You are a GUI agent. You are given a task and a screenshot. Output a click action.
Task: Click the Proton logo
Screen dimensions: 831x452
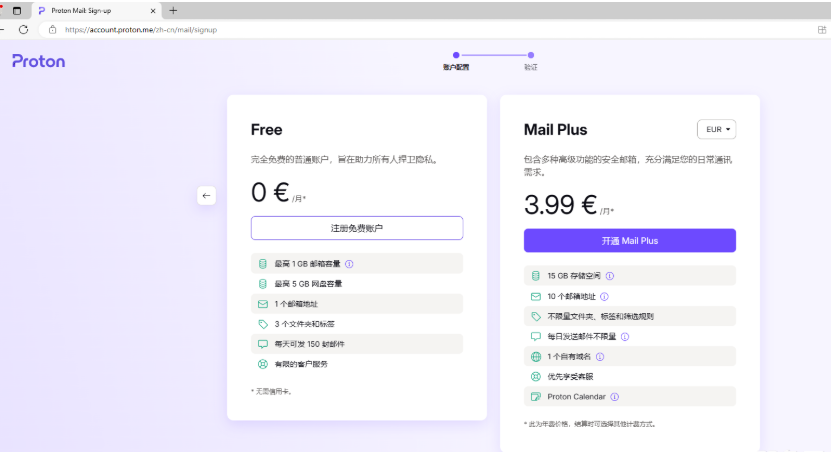(x=39, y=61)
